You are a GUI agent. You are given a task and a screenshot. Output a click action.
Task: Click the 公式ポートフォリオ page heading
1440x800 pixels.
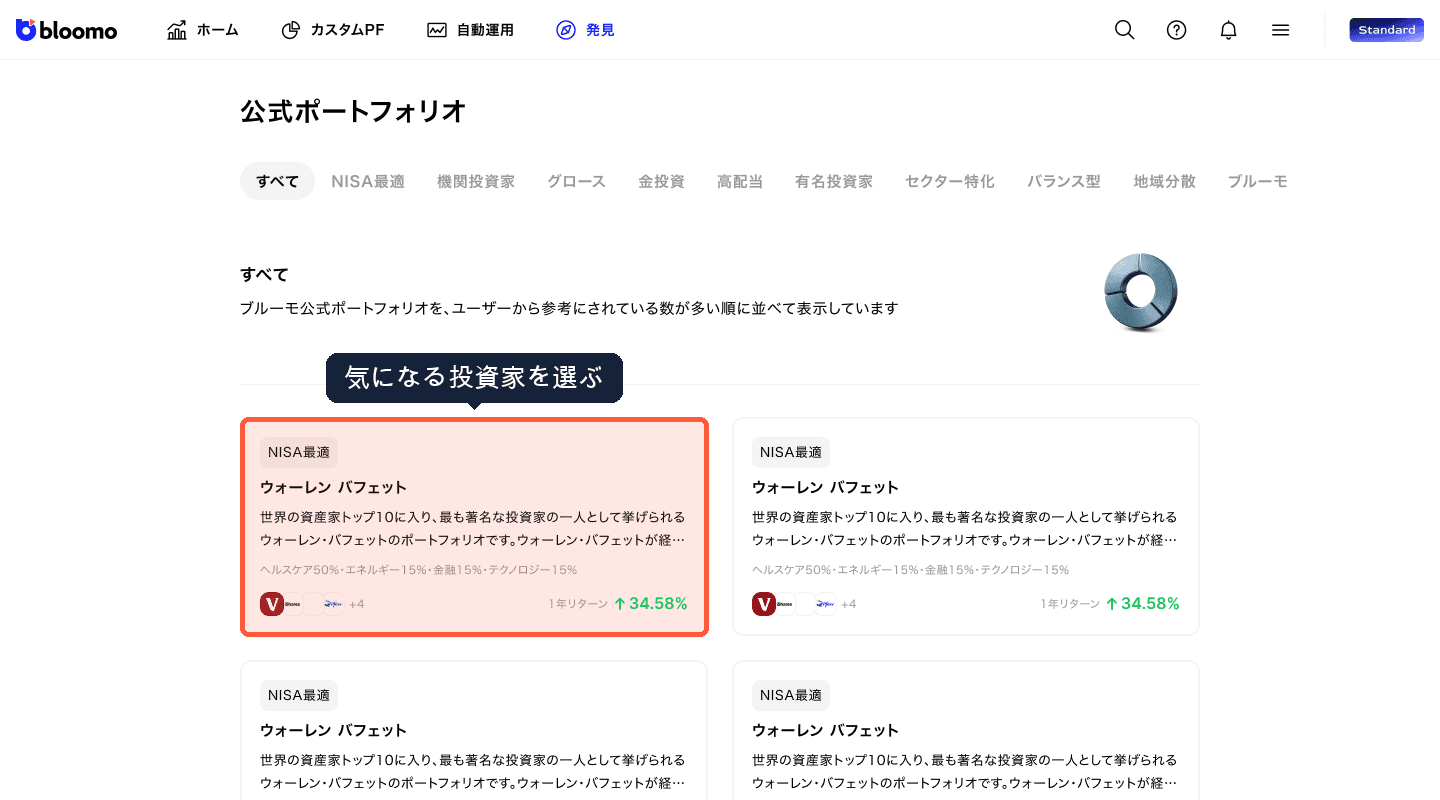coord(353,111)
